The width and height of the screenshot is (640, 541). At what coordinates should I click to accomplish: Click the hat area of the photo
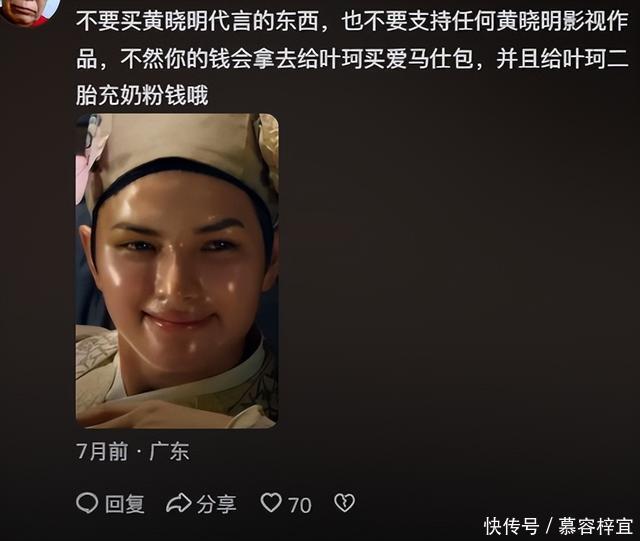point(184,141)
